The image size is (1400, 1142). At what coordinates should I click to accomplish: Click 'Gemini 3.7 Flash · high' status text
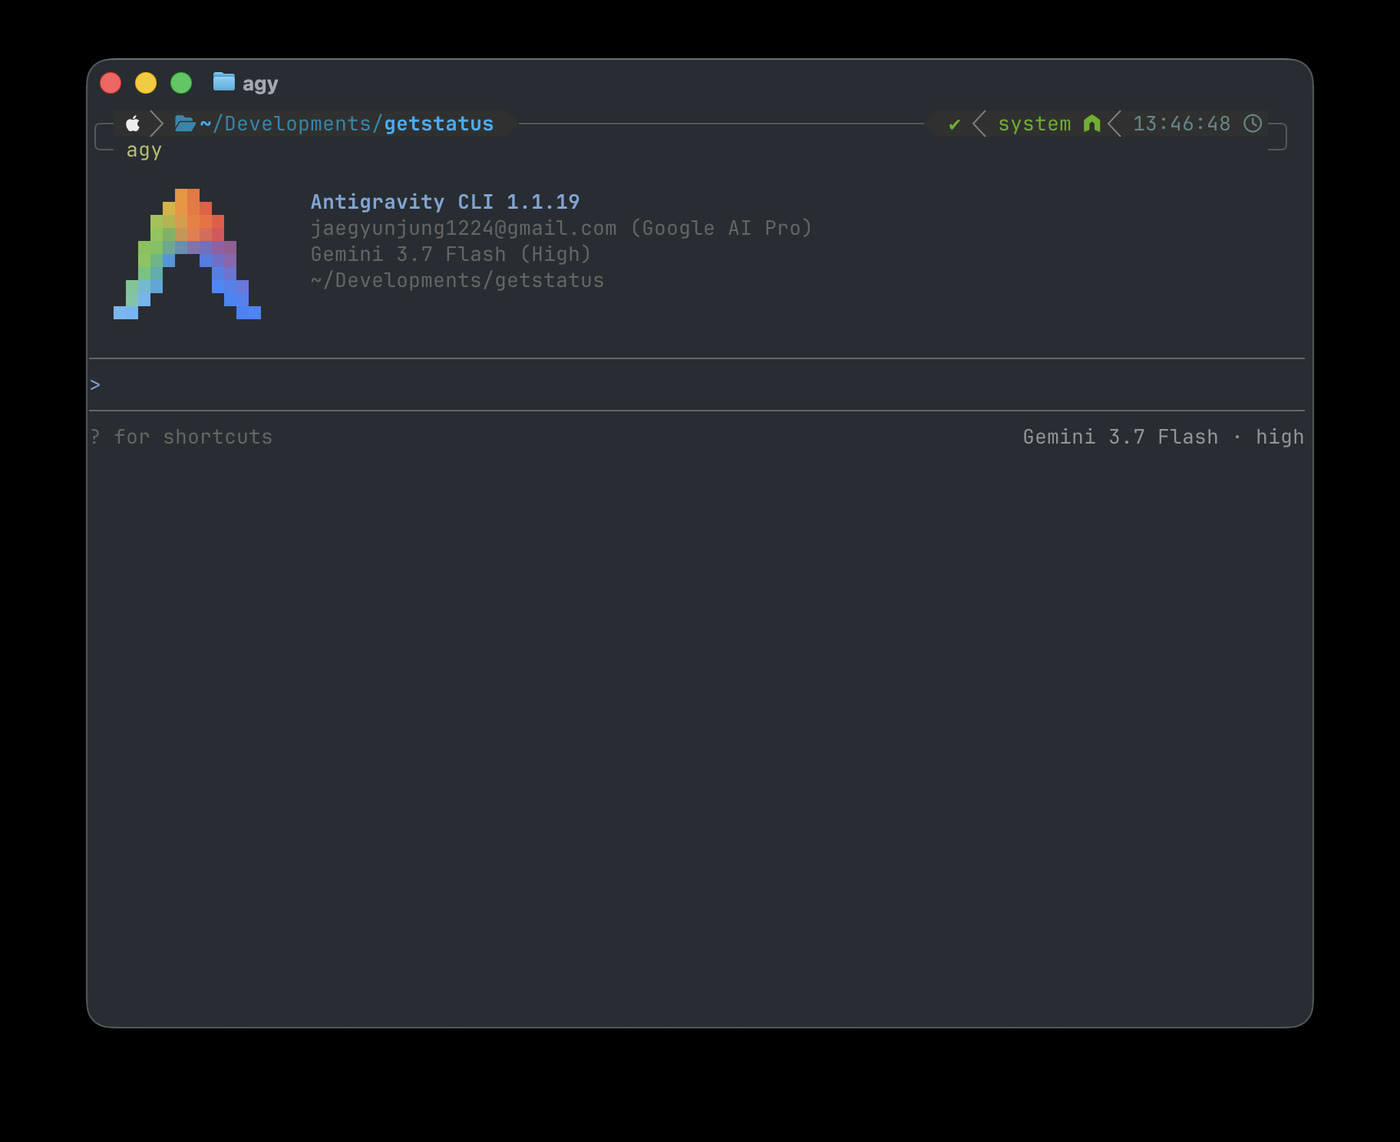1163,437
